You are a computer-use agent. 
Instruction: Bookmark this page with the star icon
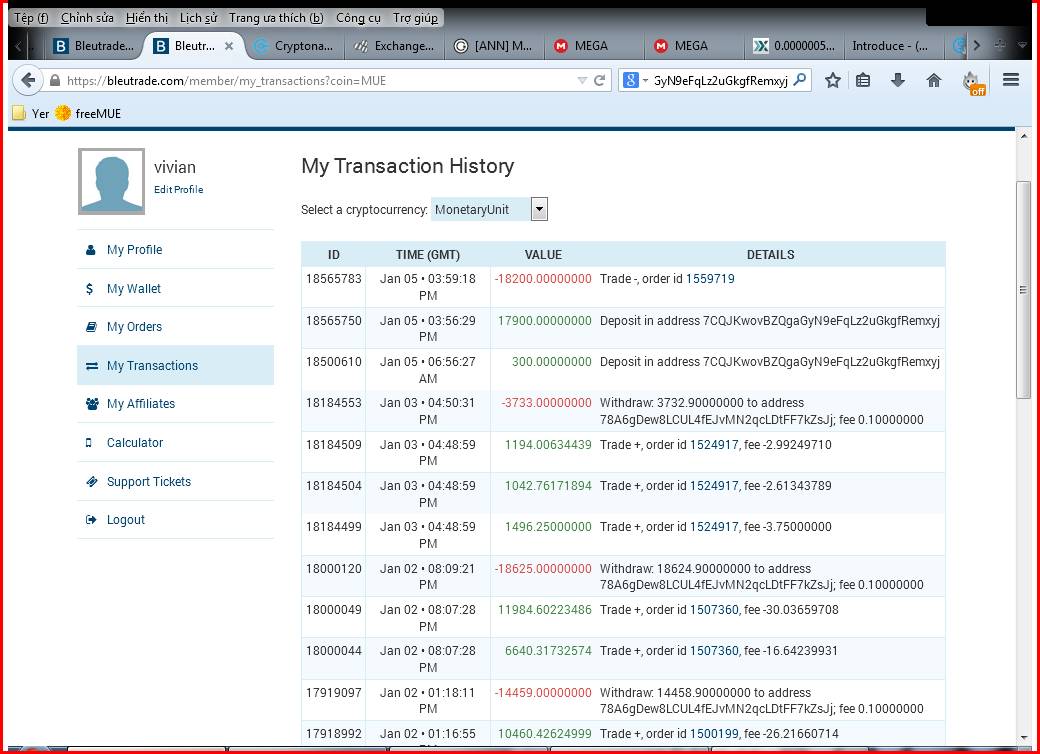832,81
